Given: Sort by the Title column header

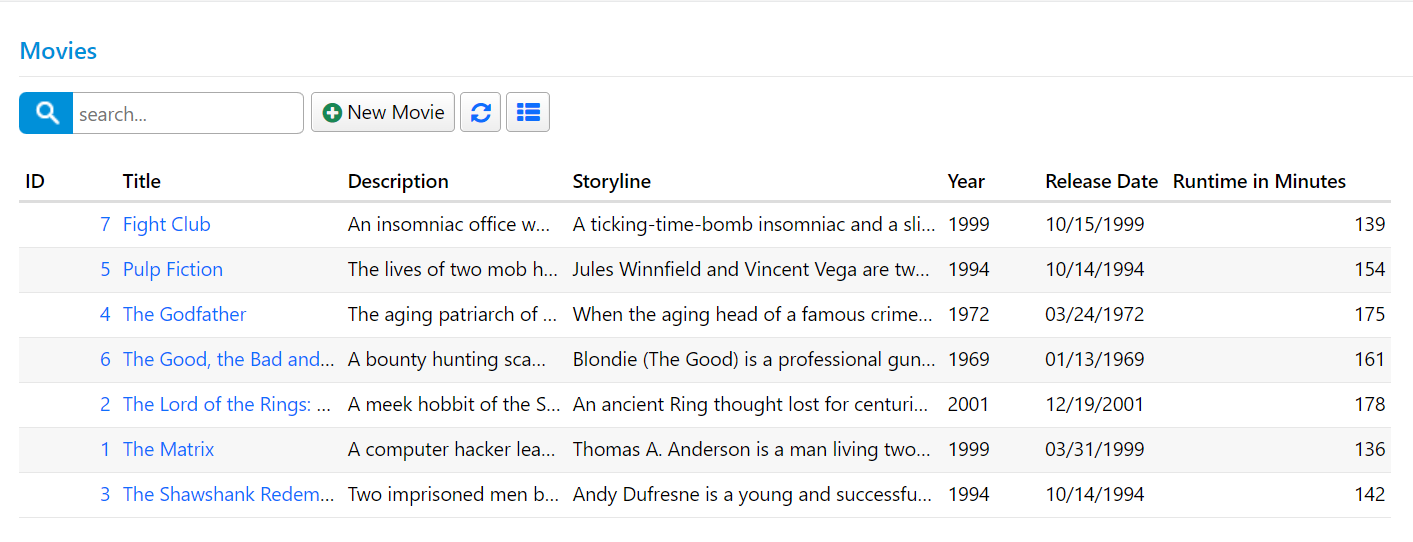Looking at the screenshot, I should 142,181.
